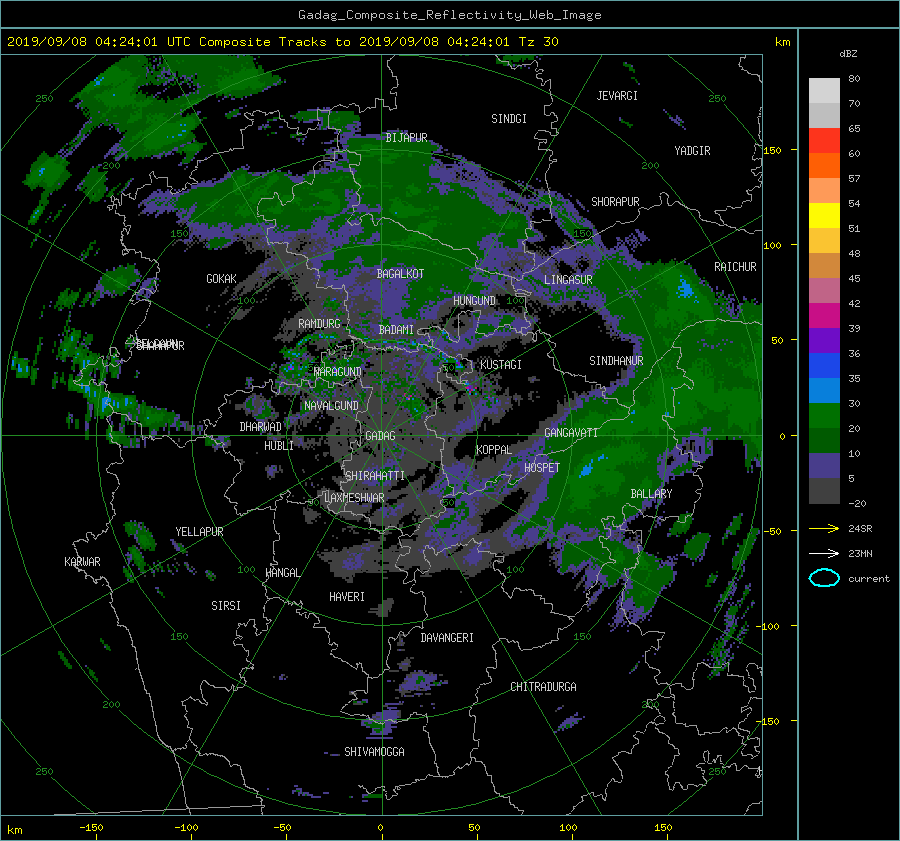Select the HAVERI city label

(x=347, y=597)
